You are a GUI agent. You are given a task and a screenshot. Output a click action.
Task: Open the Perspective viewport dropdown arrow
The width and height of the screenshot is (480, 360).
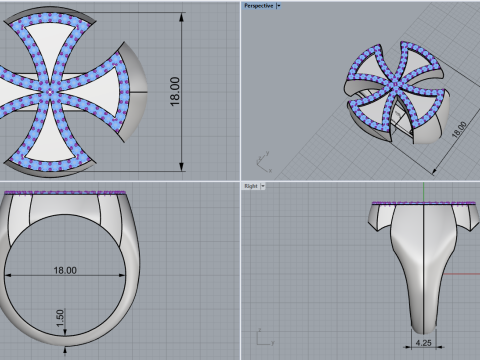pos(279,6)
